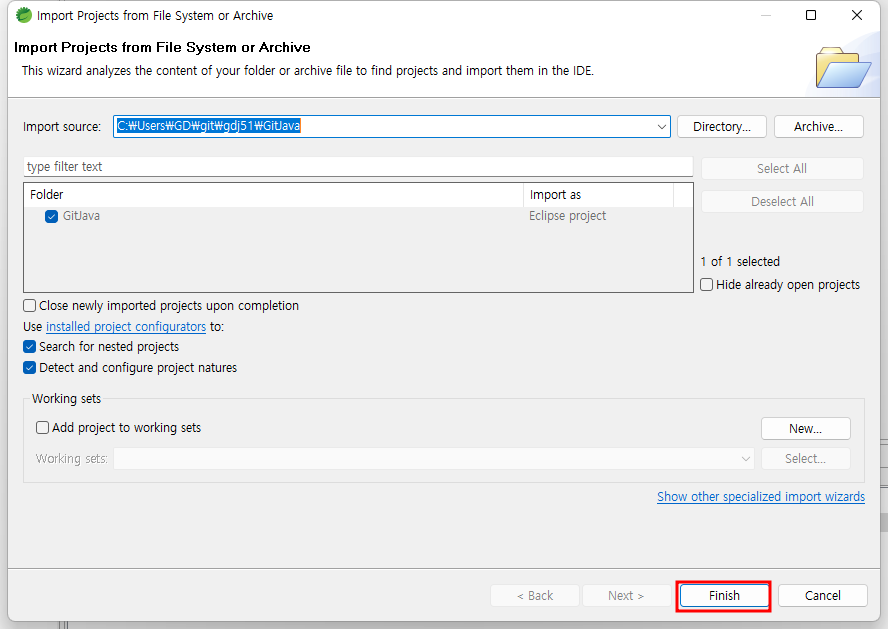Click the Back button
Image resolution: width=888 pixels, height=629 pixels.
click(535, 596)
